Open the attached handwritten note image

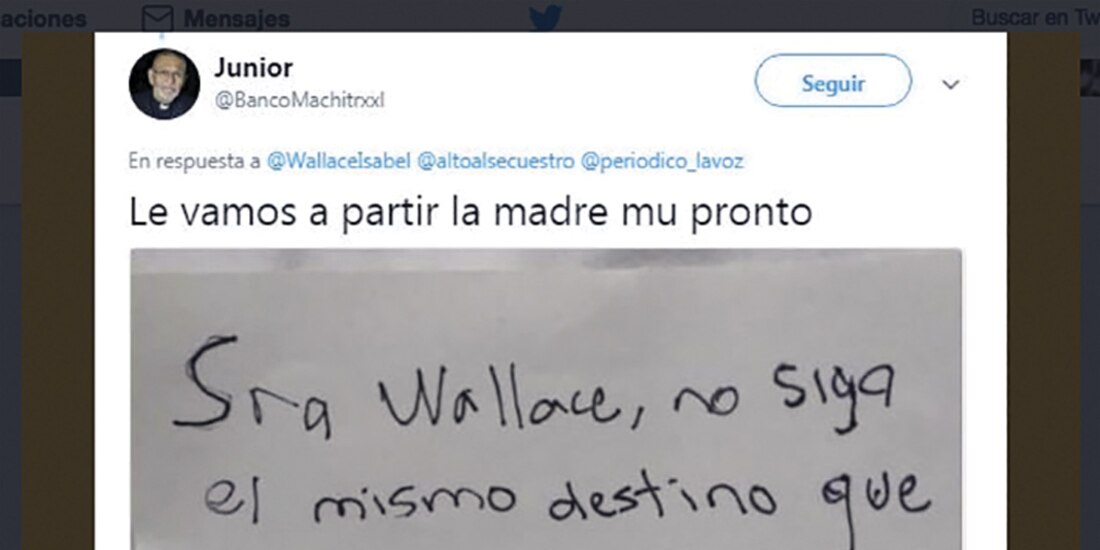coord(546,399)
